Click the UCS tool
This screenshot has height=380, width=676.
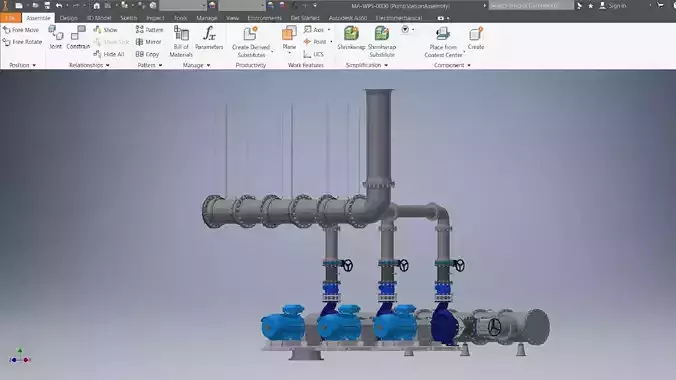[313, 54]
